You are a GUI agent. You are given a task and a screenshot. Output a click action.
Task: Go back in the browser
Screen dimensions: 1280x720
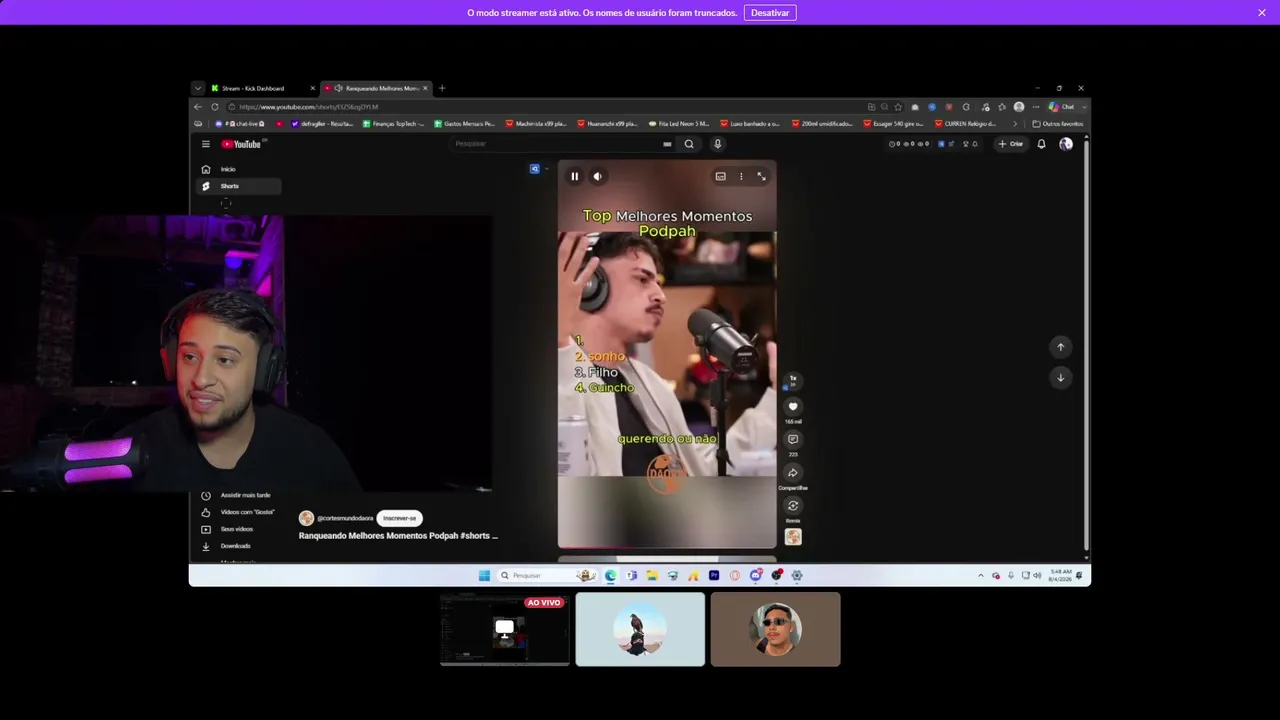(198, 107)
